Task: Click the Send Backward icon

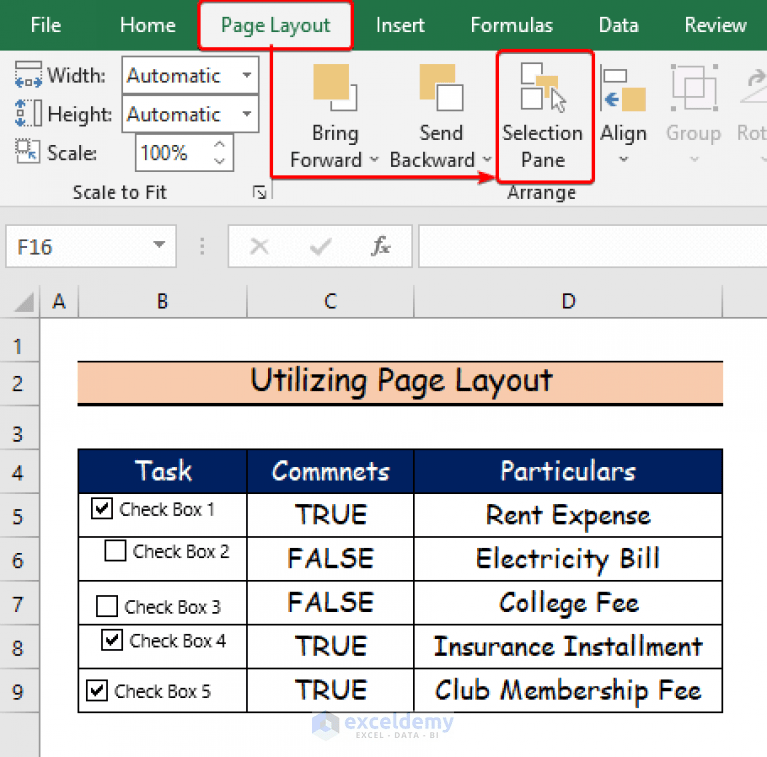Action: coord(441,88)
